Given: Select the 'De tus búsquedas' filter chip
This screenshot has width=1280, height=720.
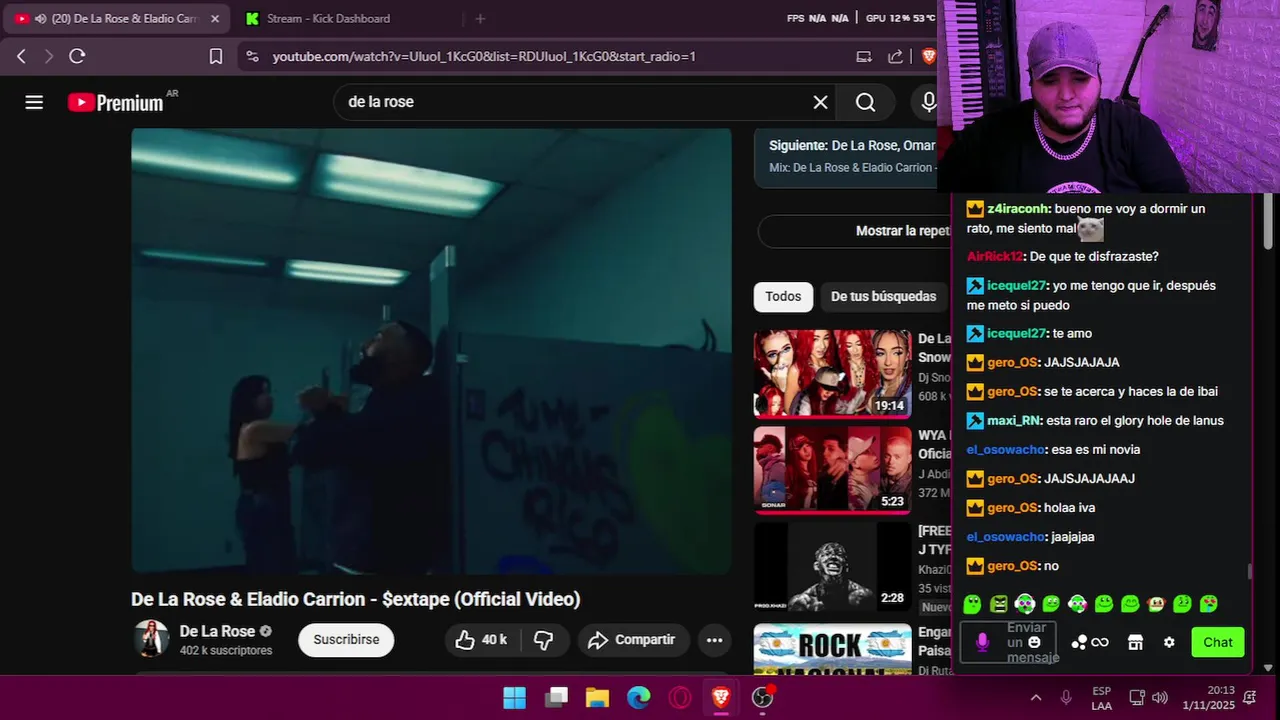Looking at the screenshot, I should point(883,296).
